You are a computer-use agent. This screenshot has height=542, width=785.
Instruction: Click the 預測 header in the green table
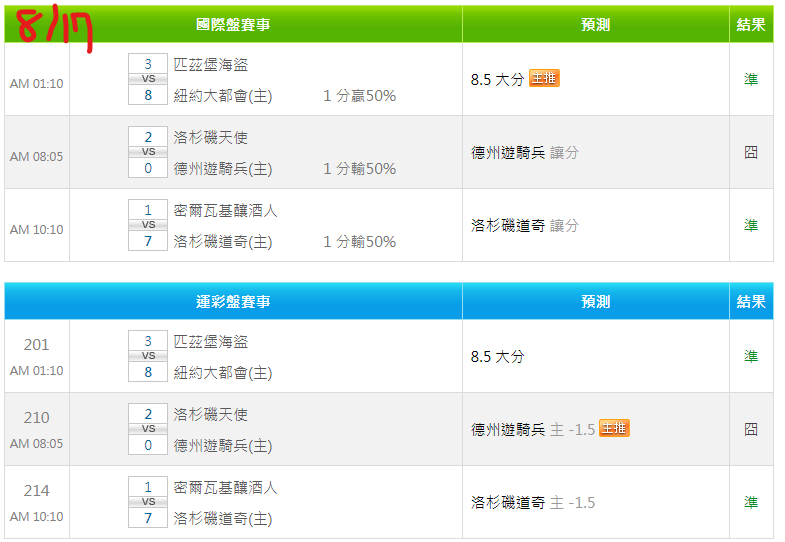pos(596,25)
